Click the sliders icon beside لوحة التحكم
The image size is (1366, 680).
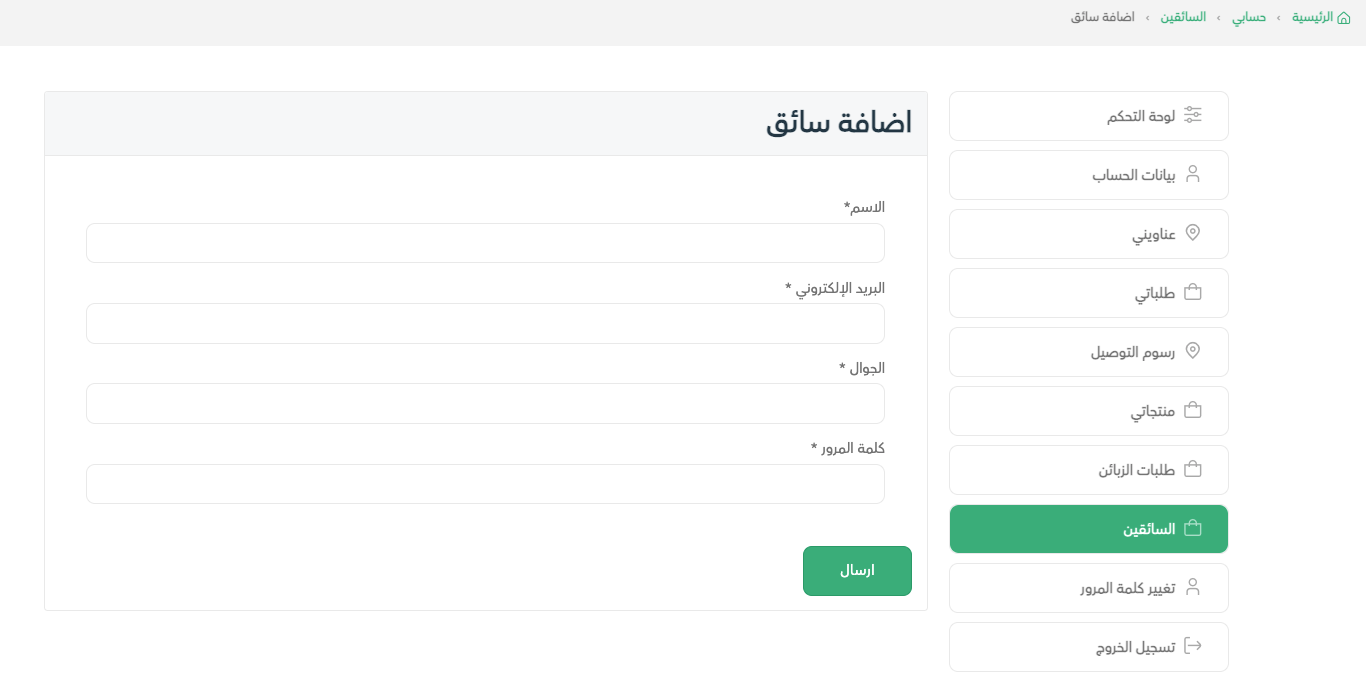1192,115
